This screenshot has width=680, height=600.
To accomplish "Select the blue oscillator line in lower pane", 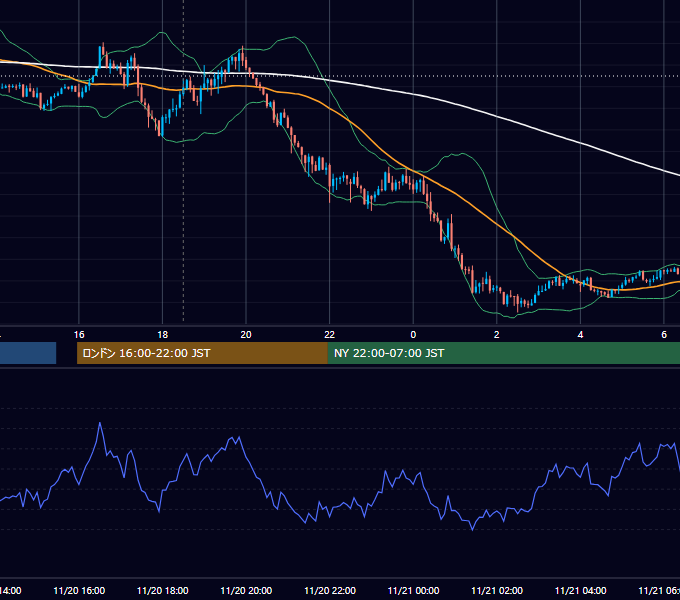I will pos(340,476).
